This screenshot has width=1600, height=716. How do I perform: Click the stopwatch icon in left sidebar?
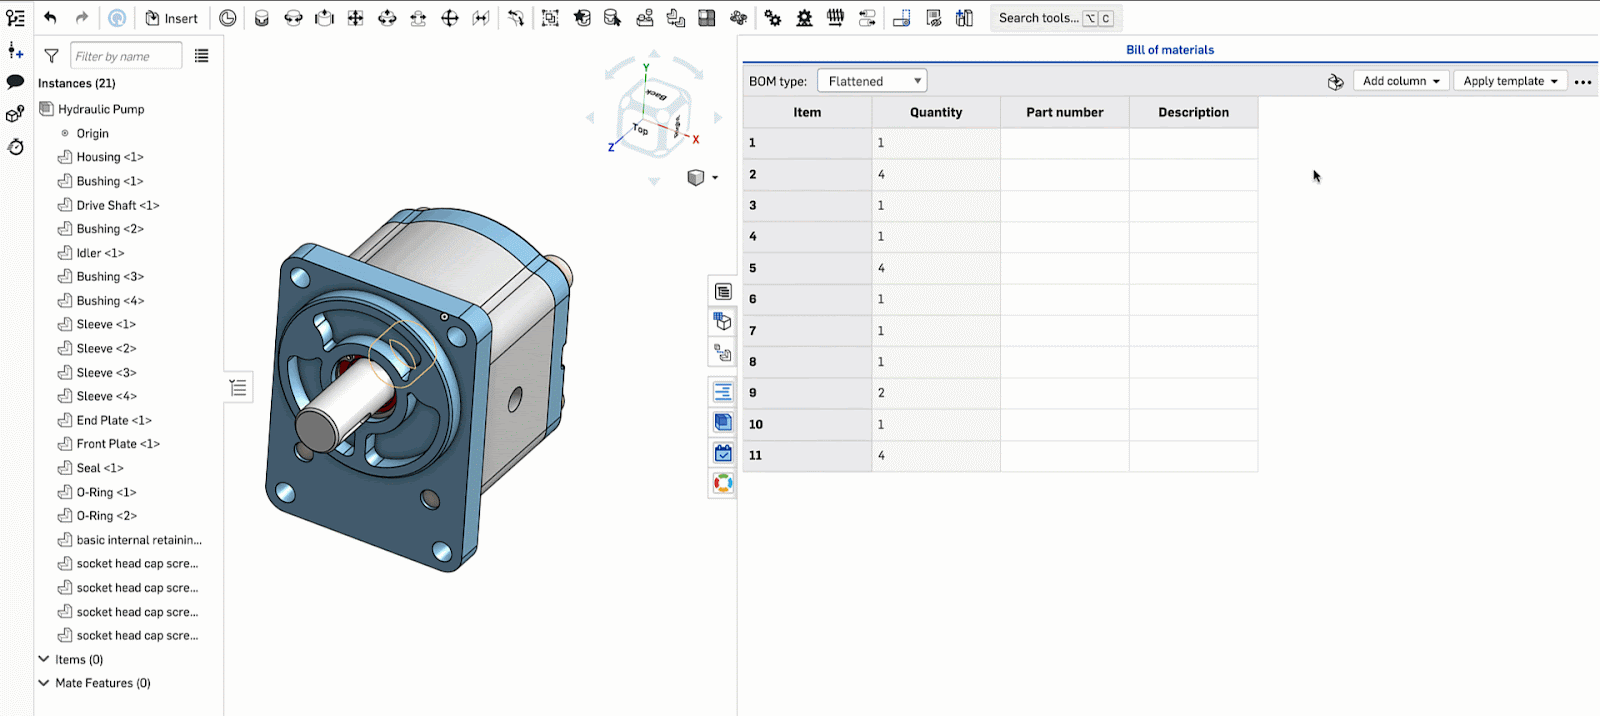click(15, 147)
